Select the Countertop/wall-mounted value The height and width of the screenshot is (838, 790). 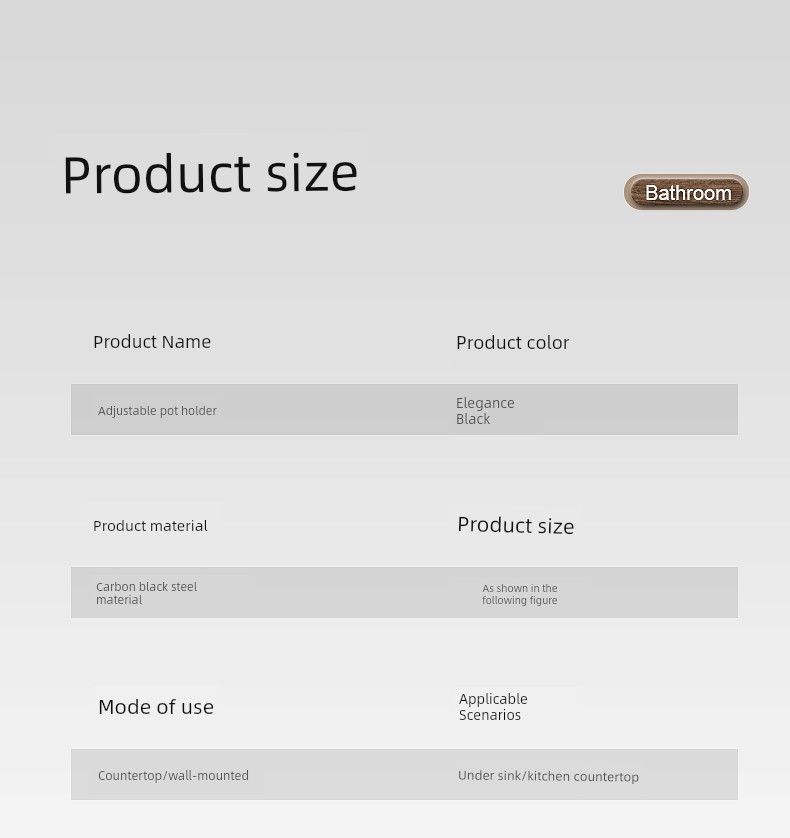coord(173,775)
